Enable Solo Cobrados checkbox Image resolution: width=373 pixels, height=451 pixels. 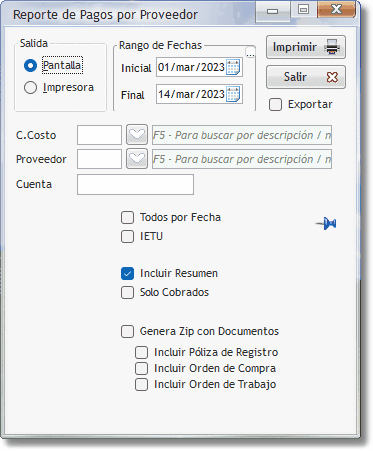pyautogui.click(x=127, y=292)
